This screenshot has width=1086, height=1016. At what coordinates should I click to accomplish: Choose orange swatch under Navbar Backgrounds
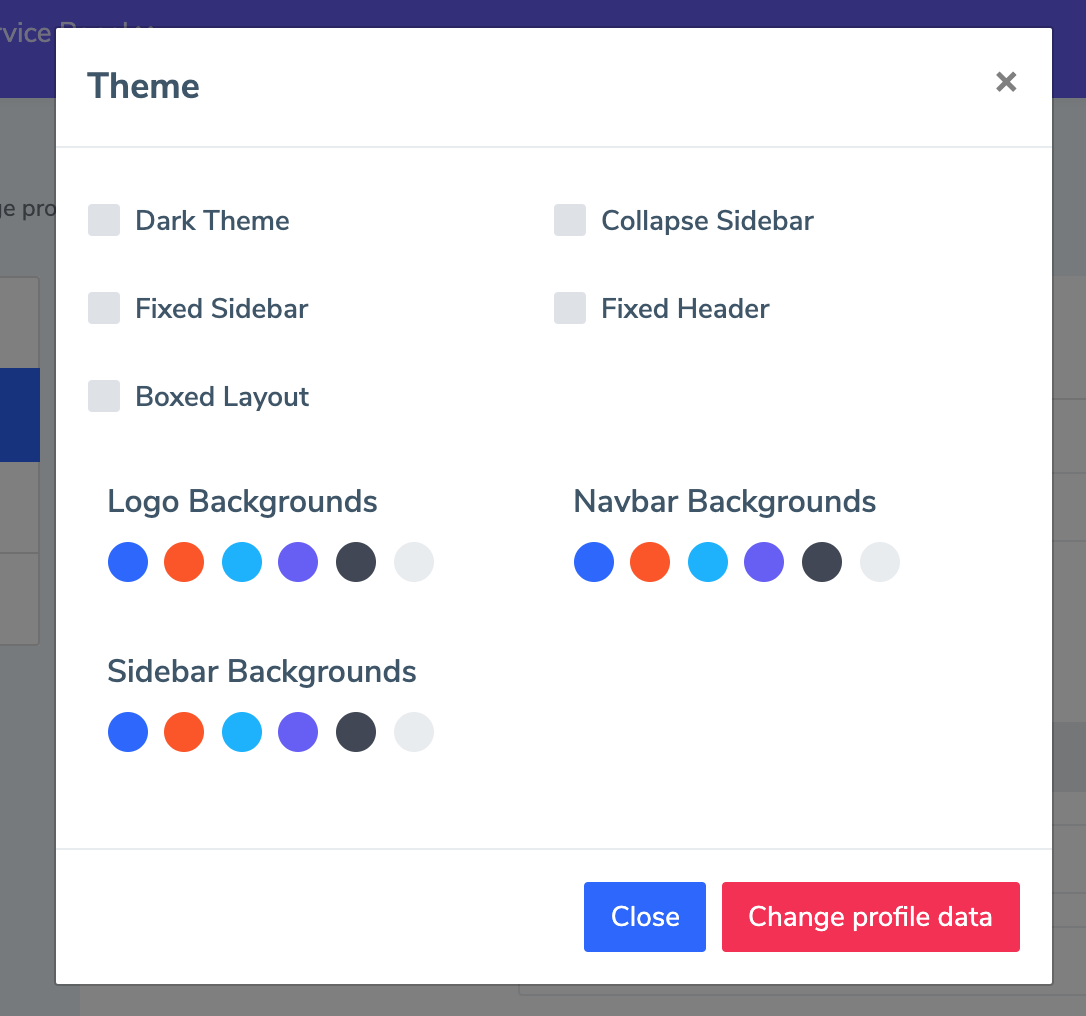(650, 562)
